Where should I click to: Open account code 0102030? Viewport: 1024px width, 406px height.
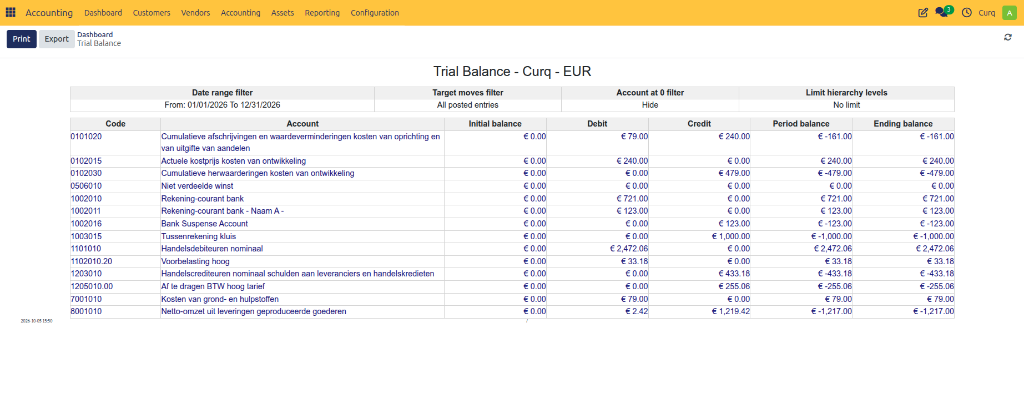click(x=86, y=173)
